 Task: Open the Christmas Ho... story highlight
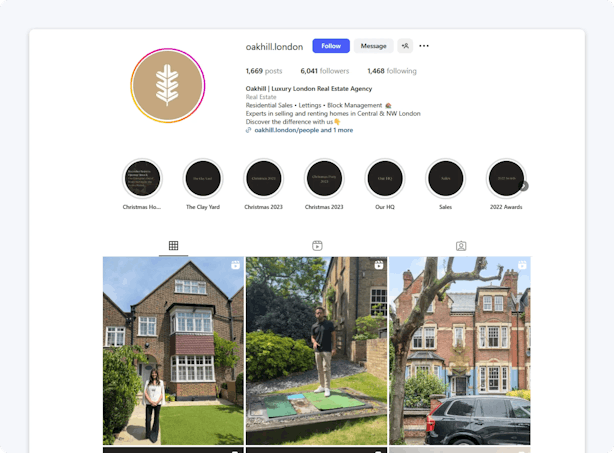(x=142, y=179)
